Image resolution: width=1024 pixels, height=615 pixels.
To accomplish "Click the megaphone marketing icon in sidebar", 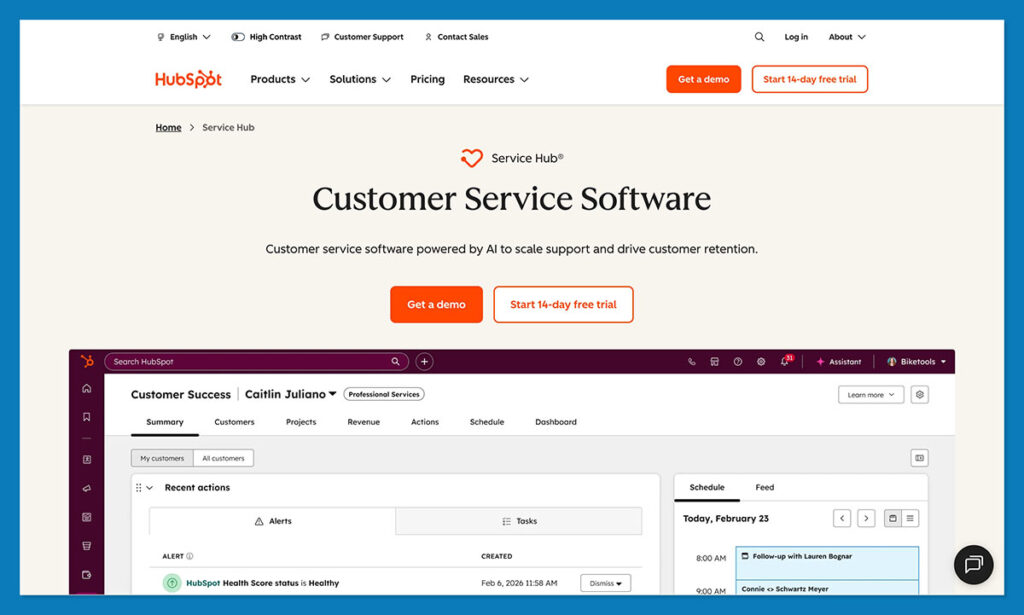I will (87, 488).
